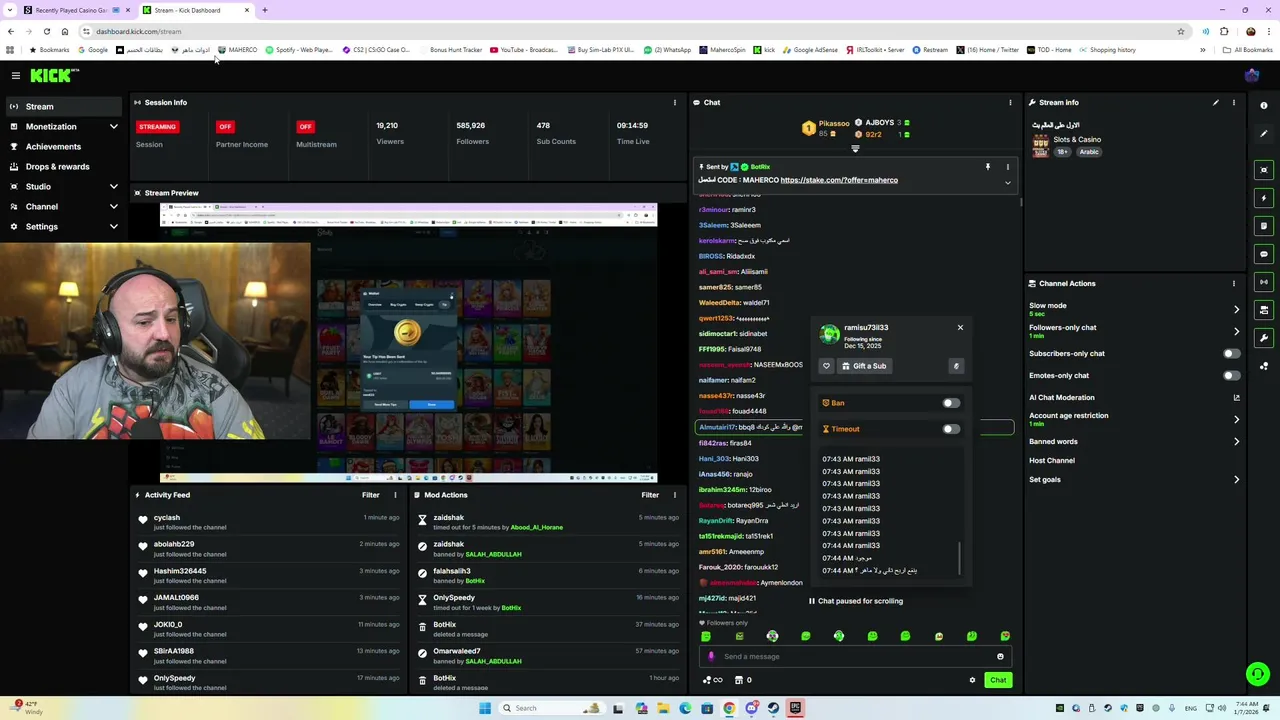Open the emoji picker in message box
The width and height of the screenshot is (1280, 720).
coord(1000,657)
